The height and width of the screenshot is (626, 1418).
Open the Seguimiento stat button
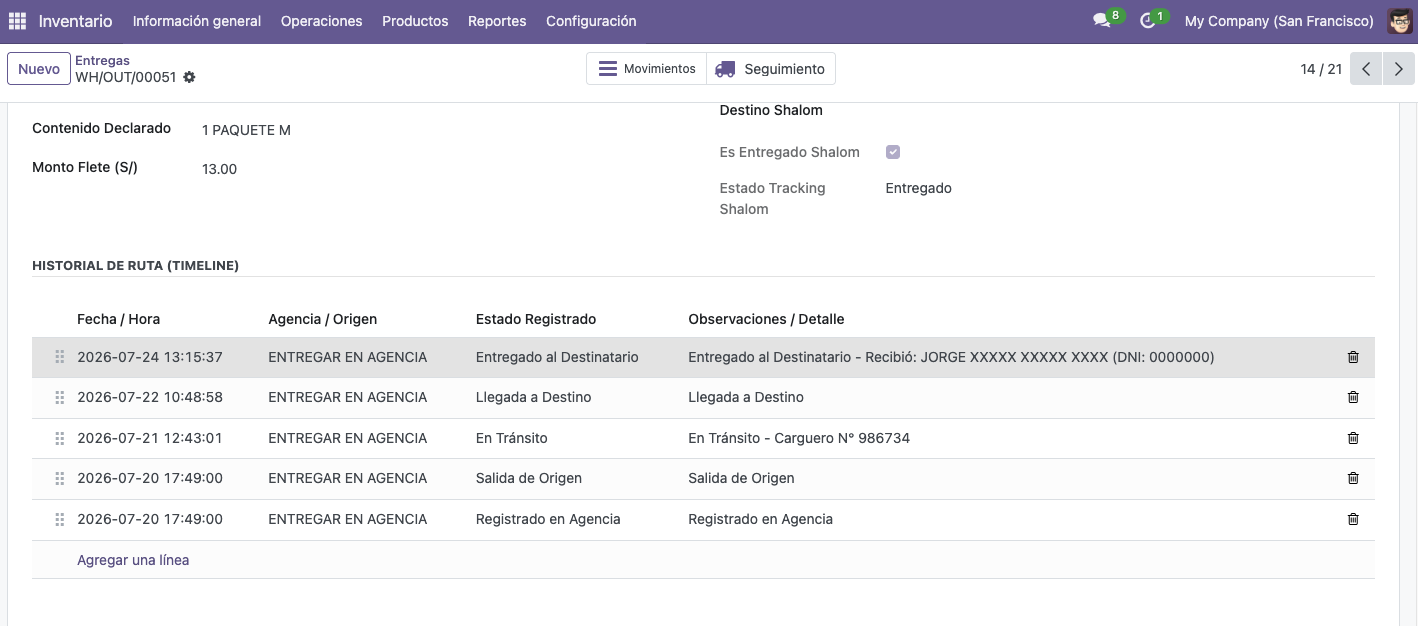(771, 69)
